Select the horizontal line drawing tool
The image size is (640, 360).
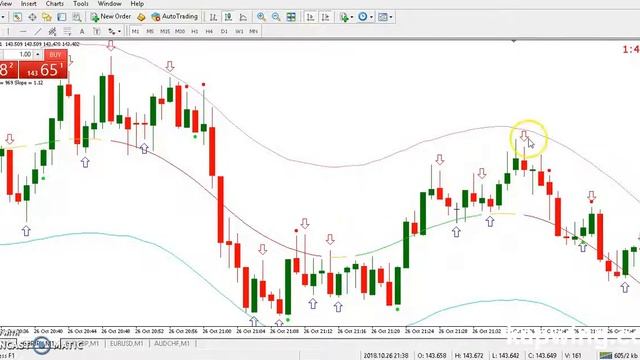pyautogui.click(x=23, y=31)
